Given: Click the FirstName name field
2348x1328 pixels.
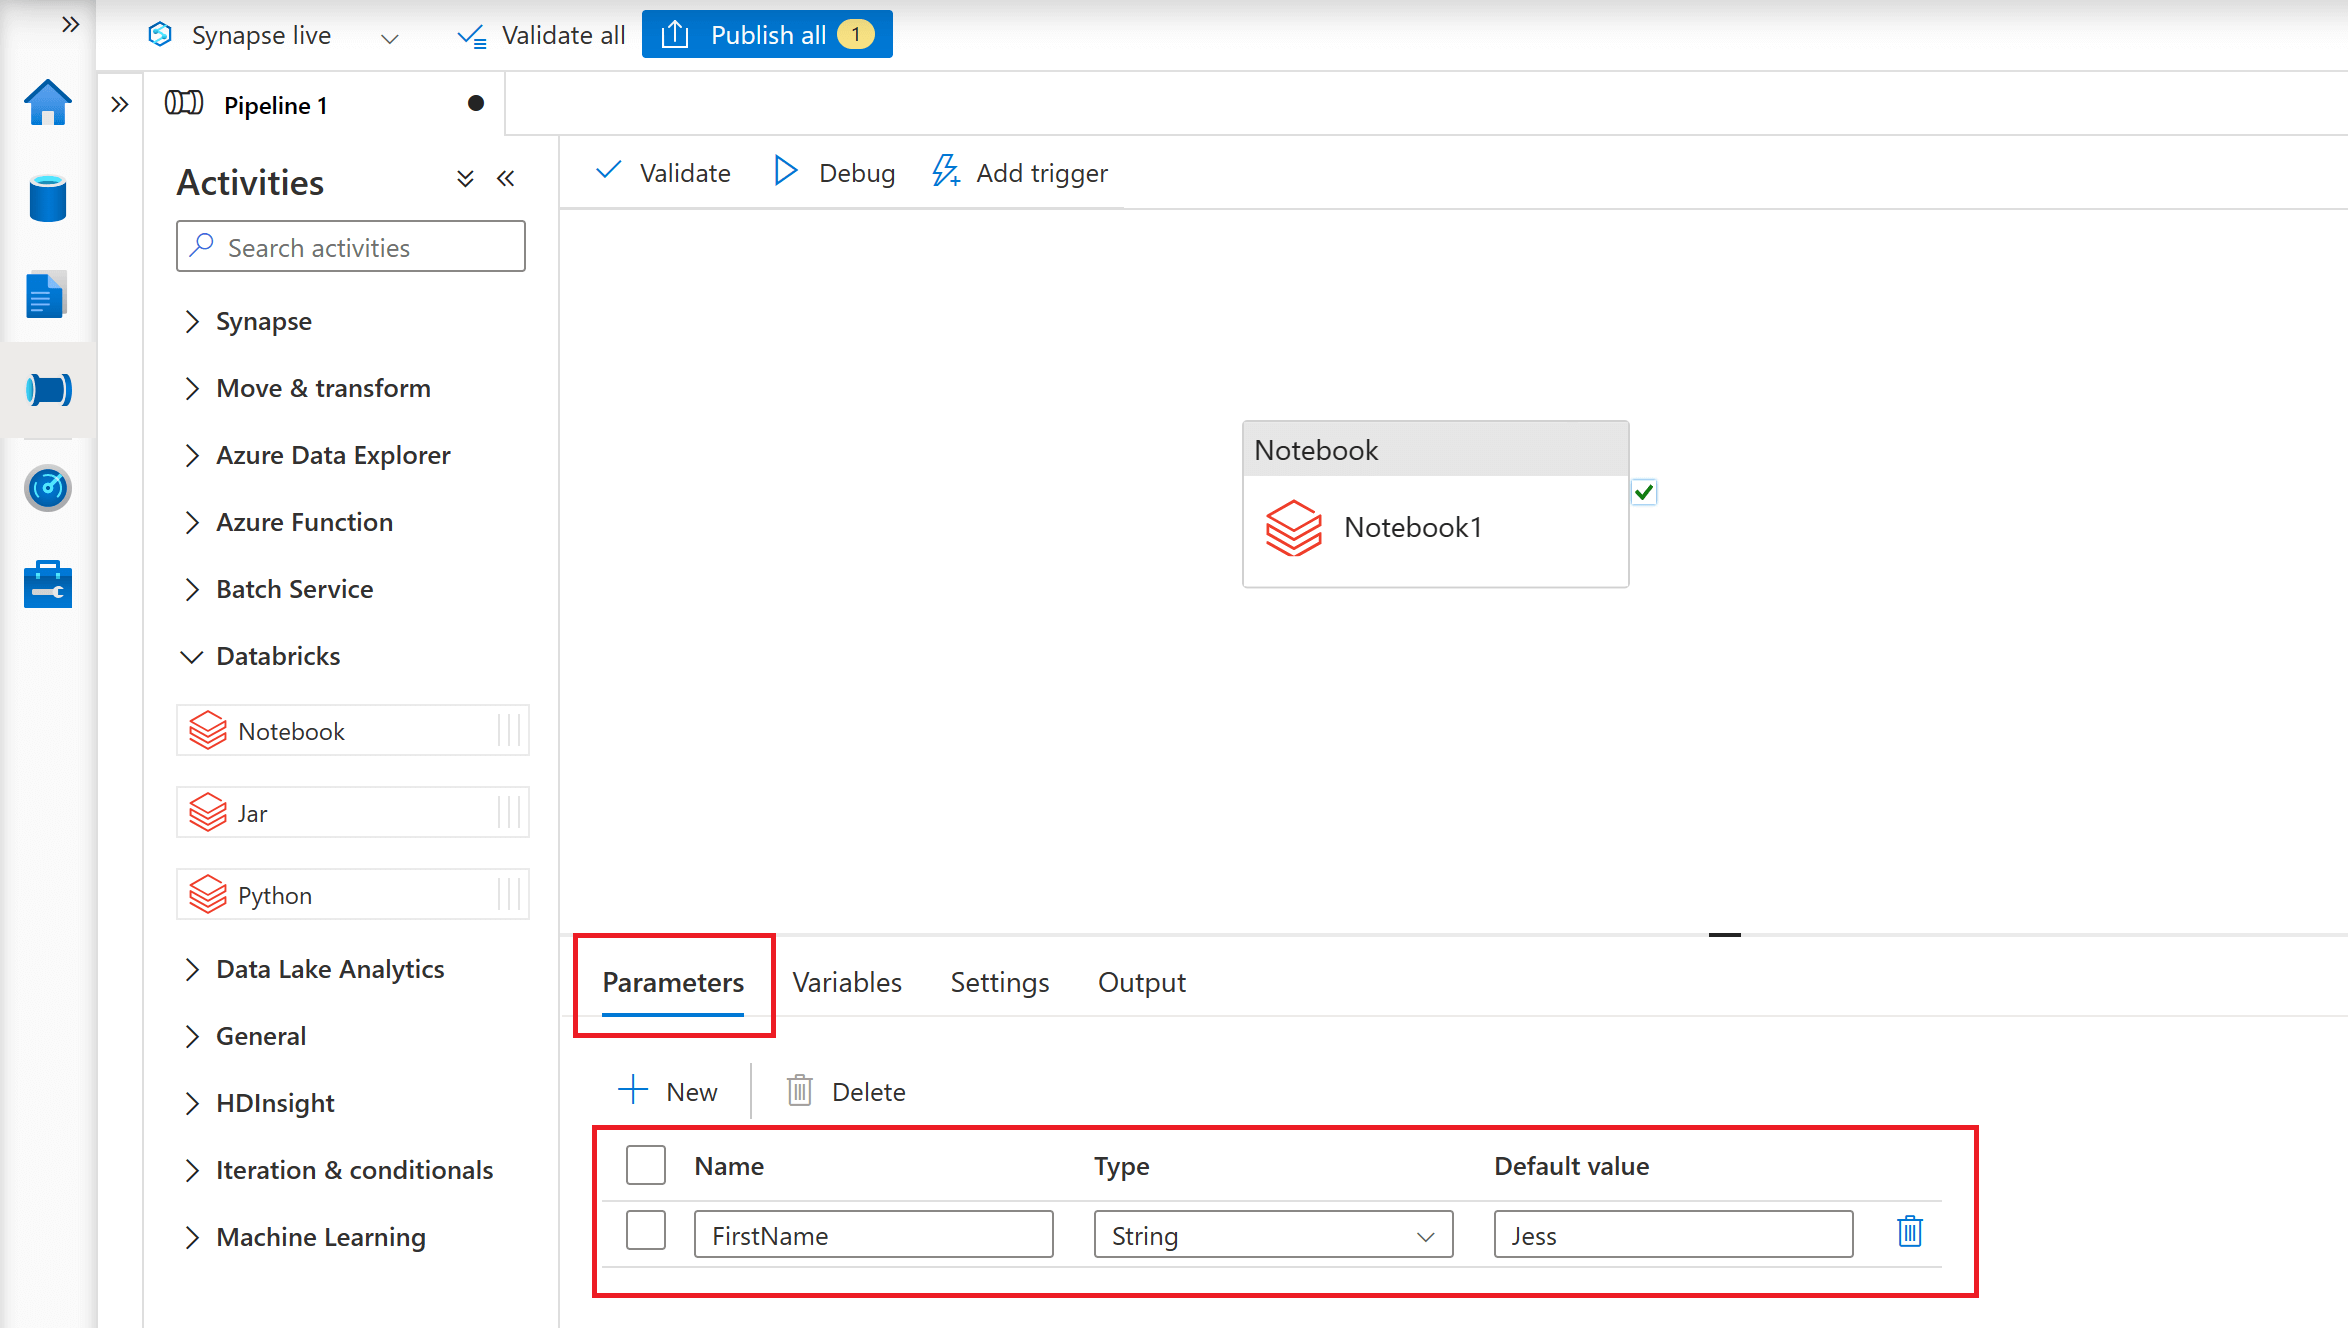Looking at the screenshot, I should tap(873, 1235).
